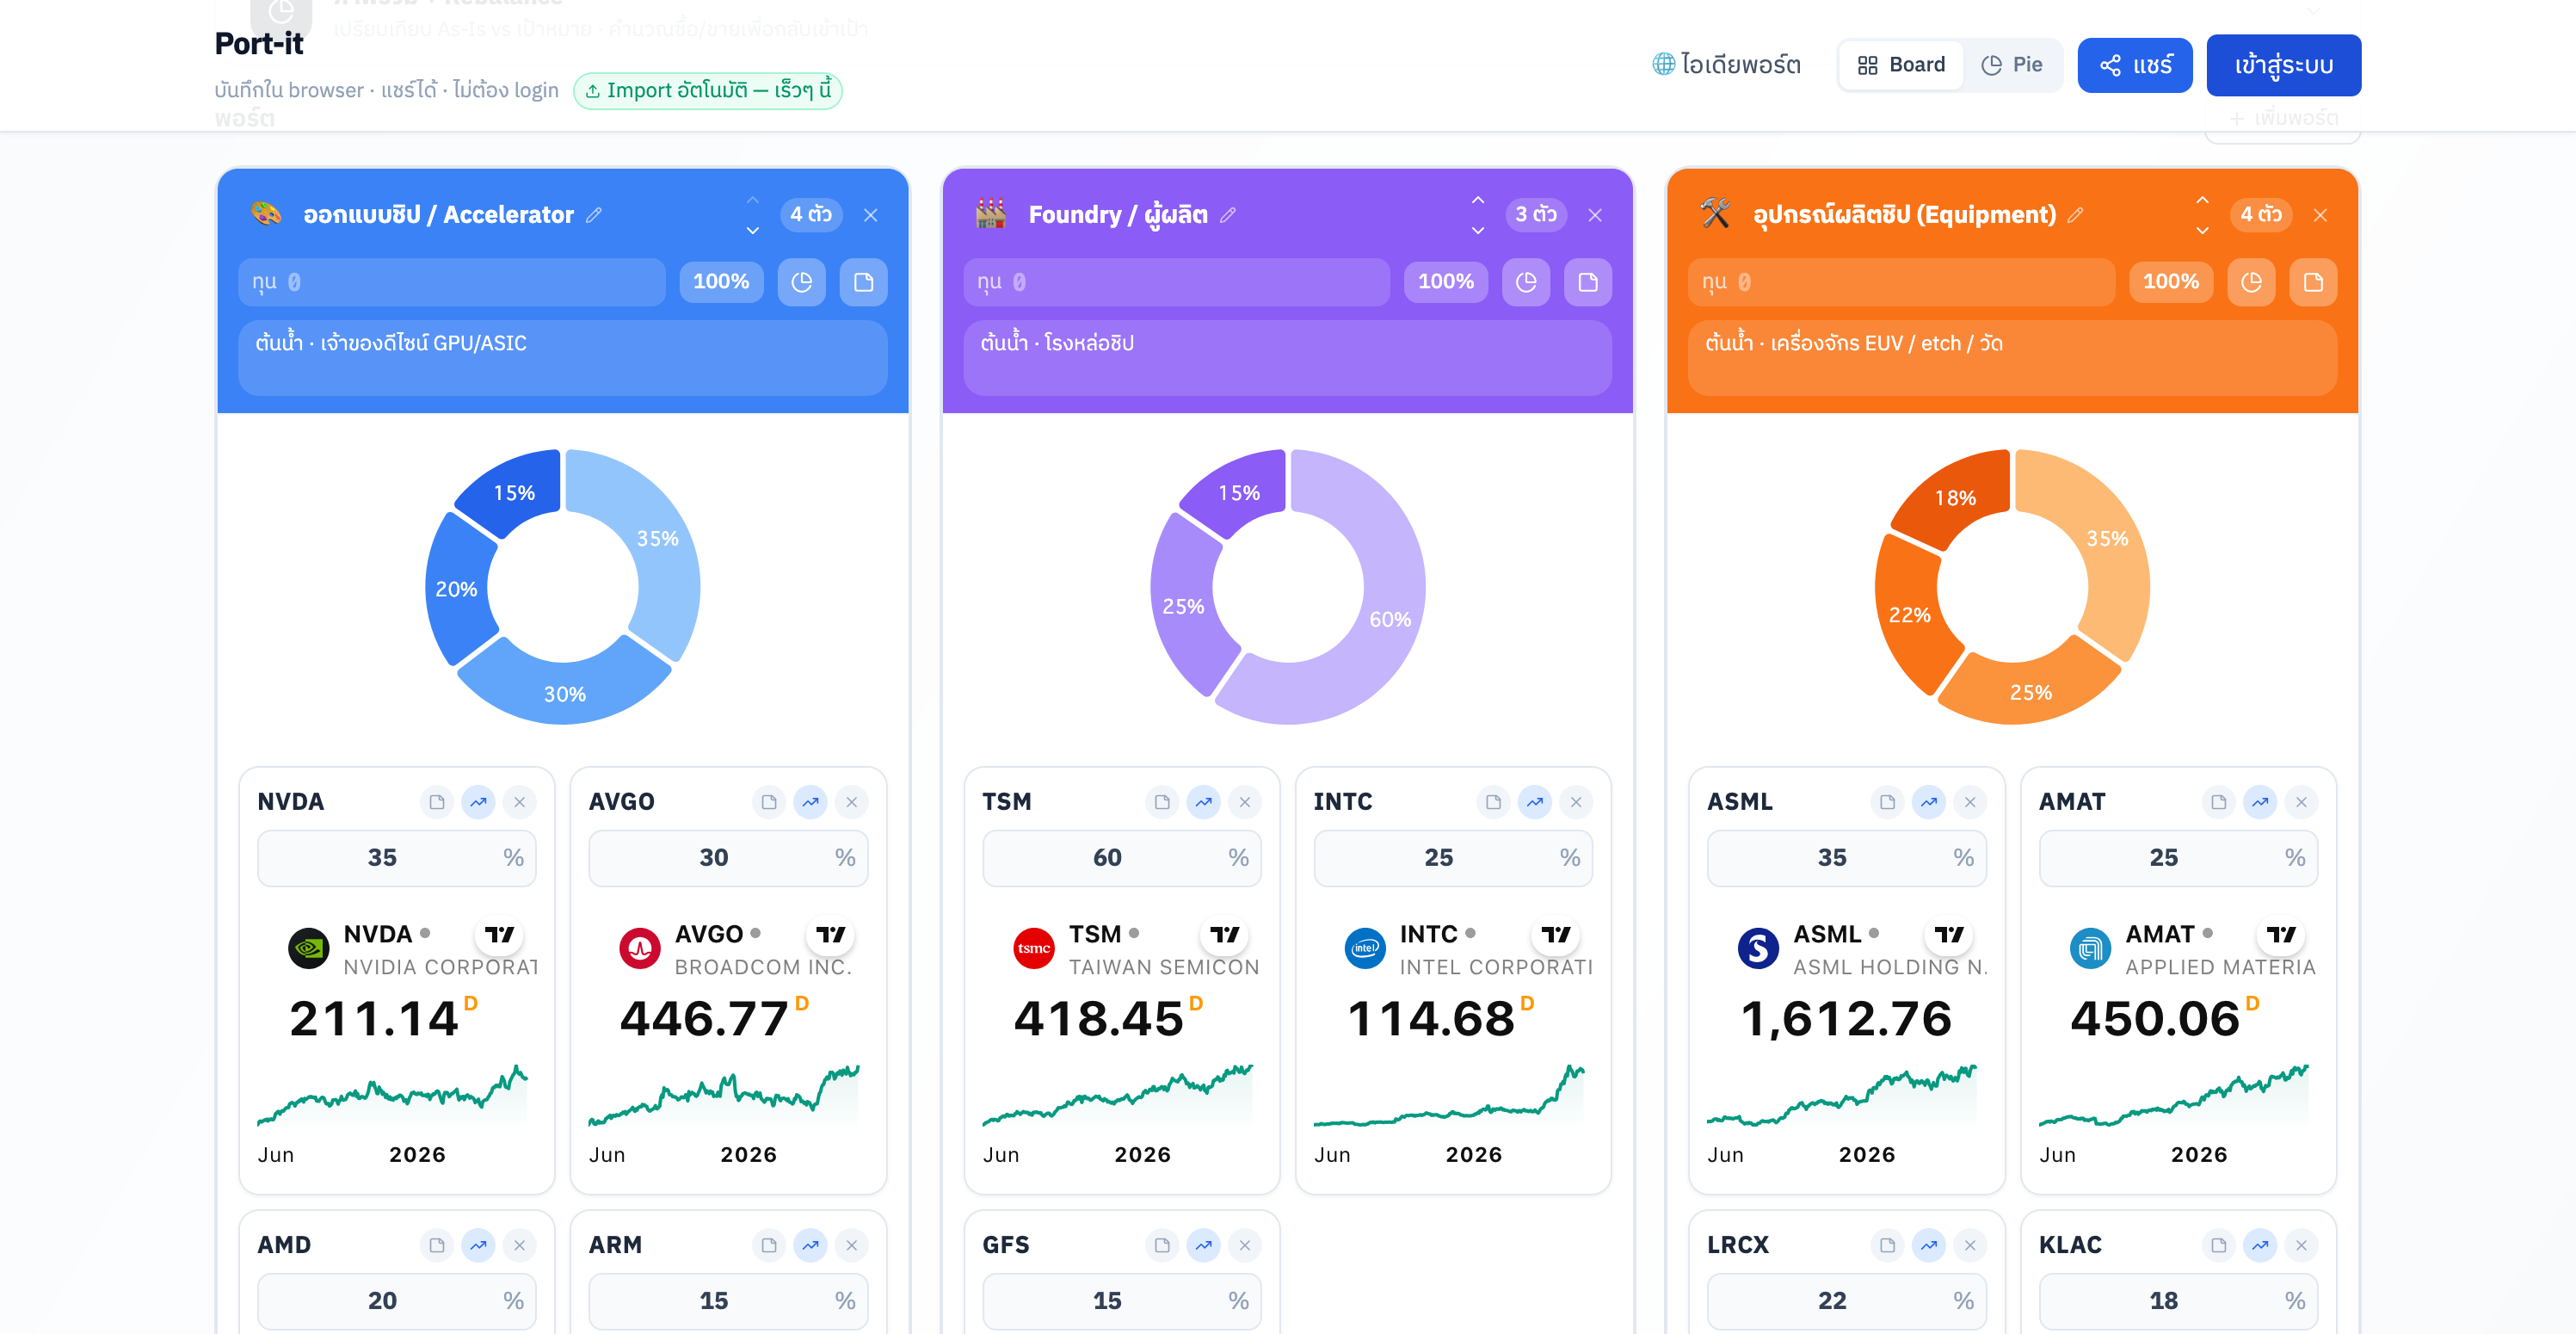Toggle pie chart in Equipment group header
2576x1334 pixels.
pos(2251,282)
